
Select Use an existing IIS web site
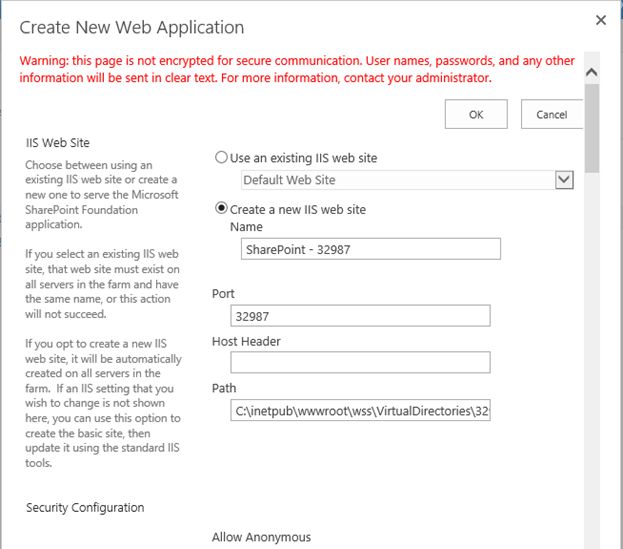pyautogui.click(x=222, y=158)
